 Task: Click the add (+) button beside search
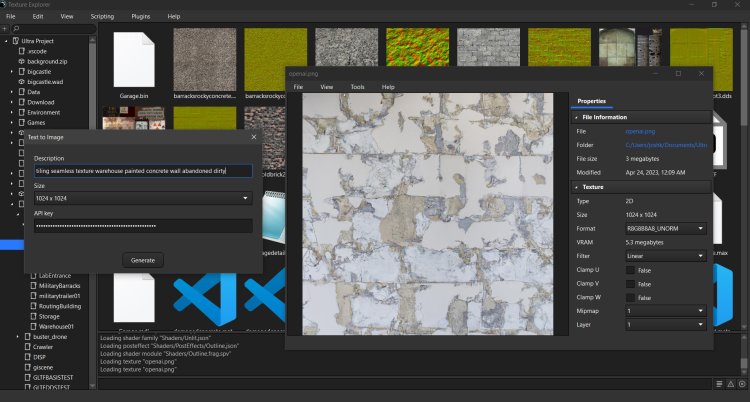pos(5,29)
